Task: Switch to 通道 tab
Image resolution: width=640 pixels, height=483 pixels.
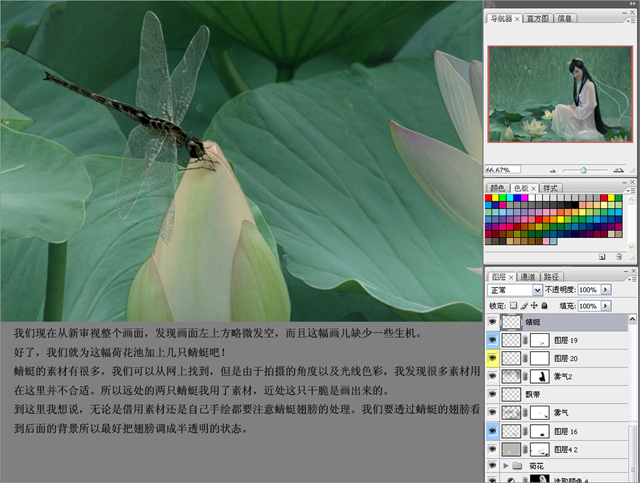Action: [x=528, y=277]
